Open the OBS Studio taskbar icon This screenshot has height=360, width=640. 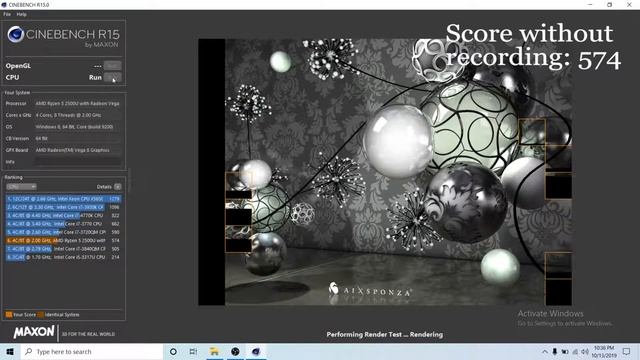coord(235,351)
